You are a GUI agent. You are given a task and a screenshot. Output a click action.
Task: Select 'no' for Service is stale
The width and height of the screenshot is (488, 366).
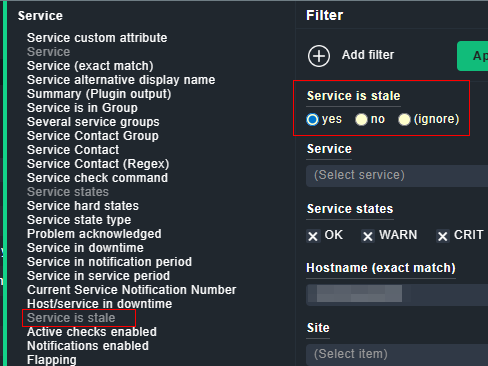coord(361,119)
